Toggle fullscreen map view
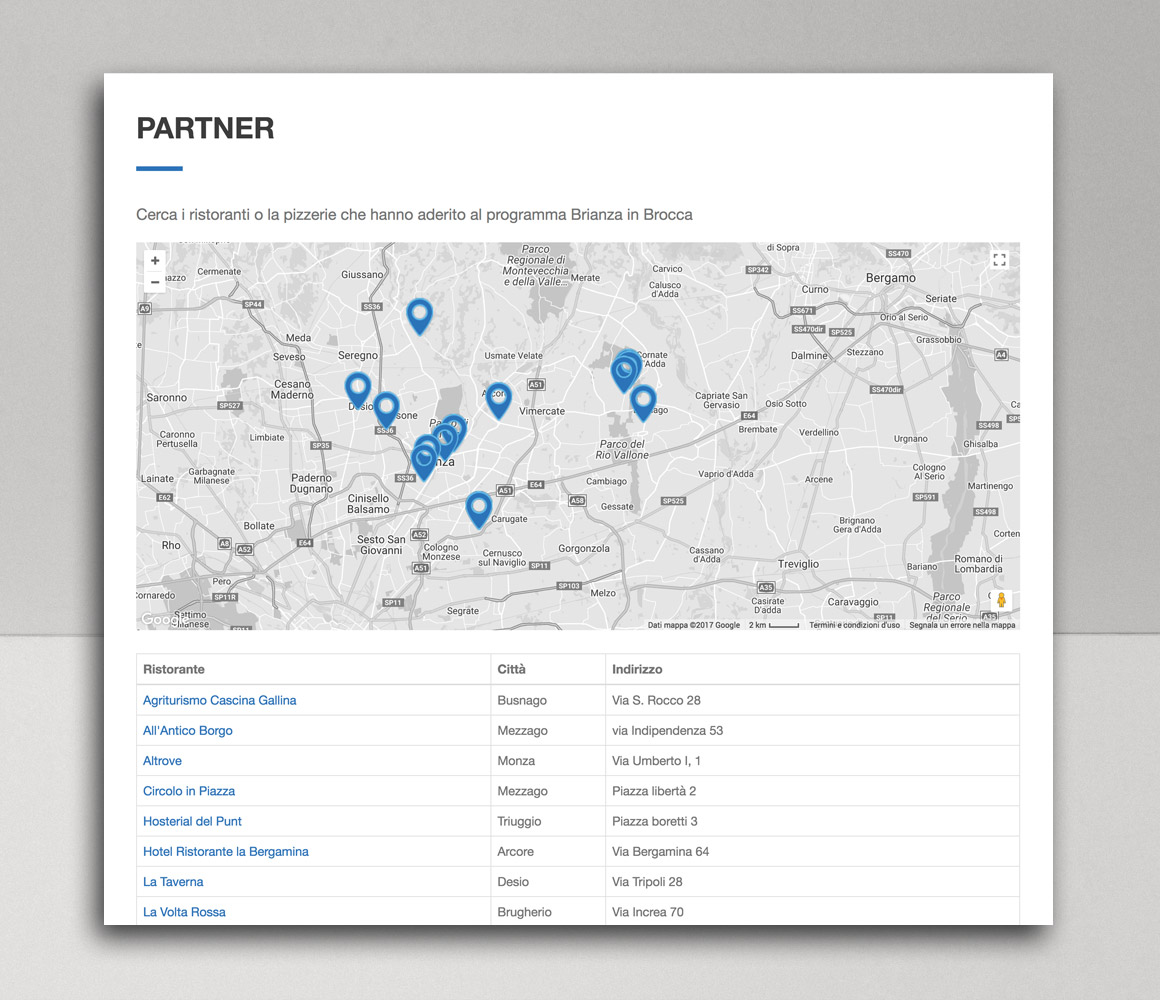 click(999, 260)
